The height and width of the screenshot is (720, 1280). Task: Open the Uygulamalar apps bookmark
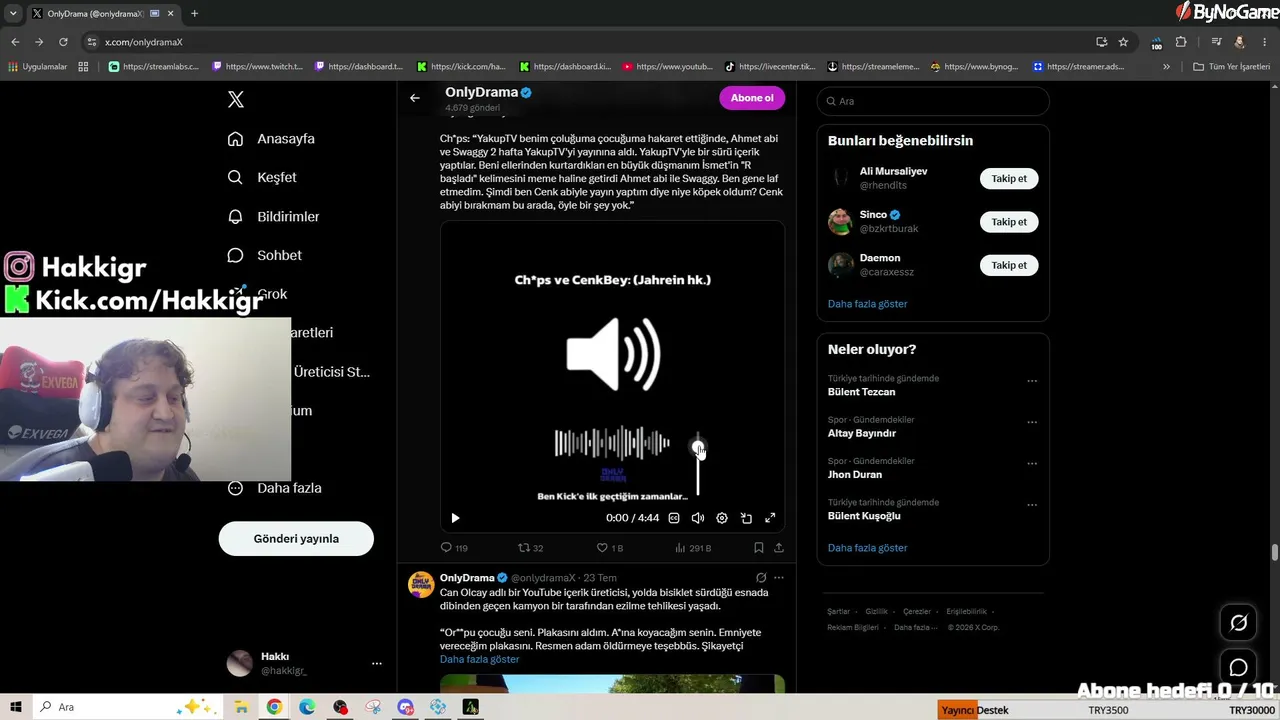click(x=37, y=67)
